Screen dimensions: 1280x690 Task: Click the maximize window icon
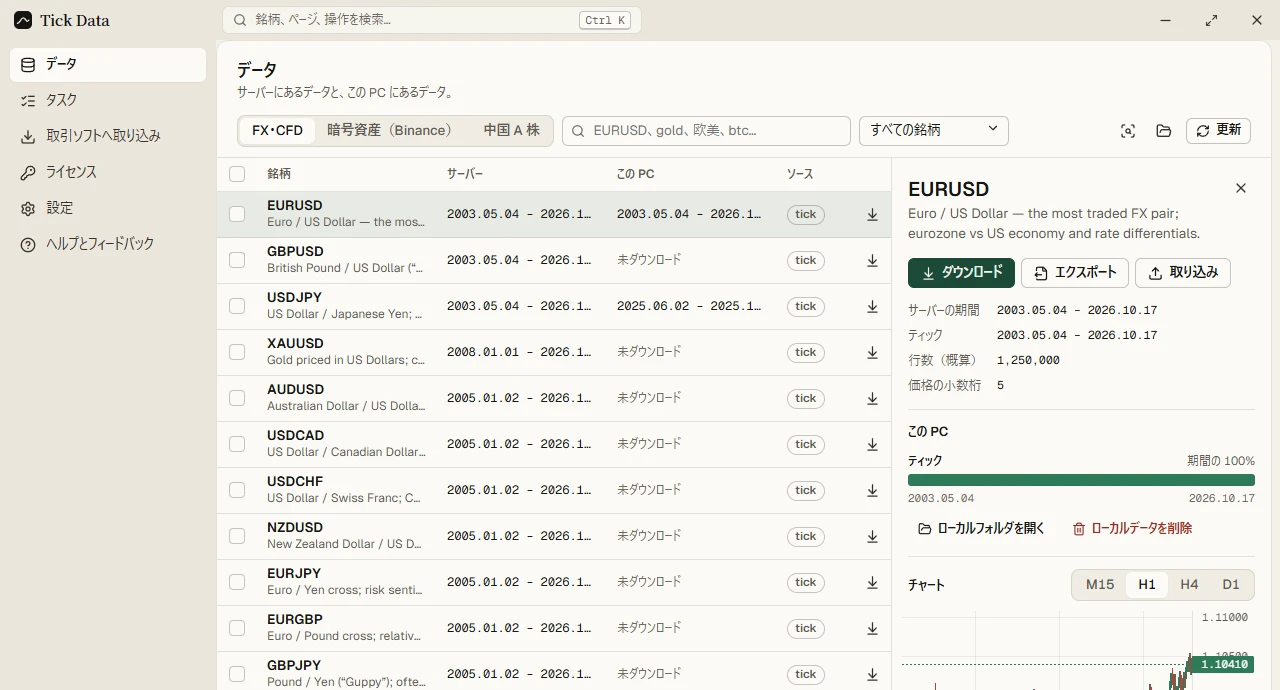(1211, 20)
